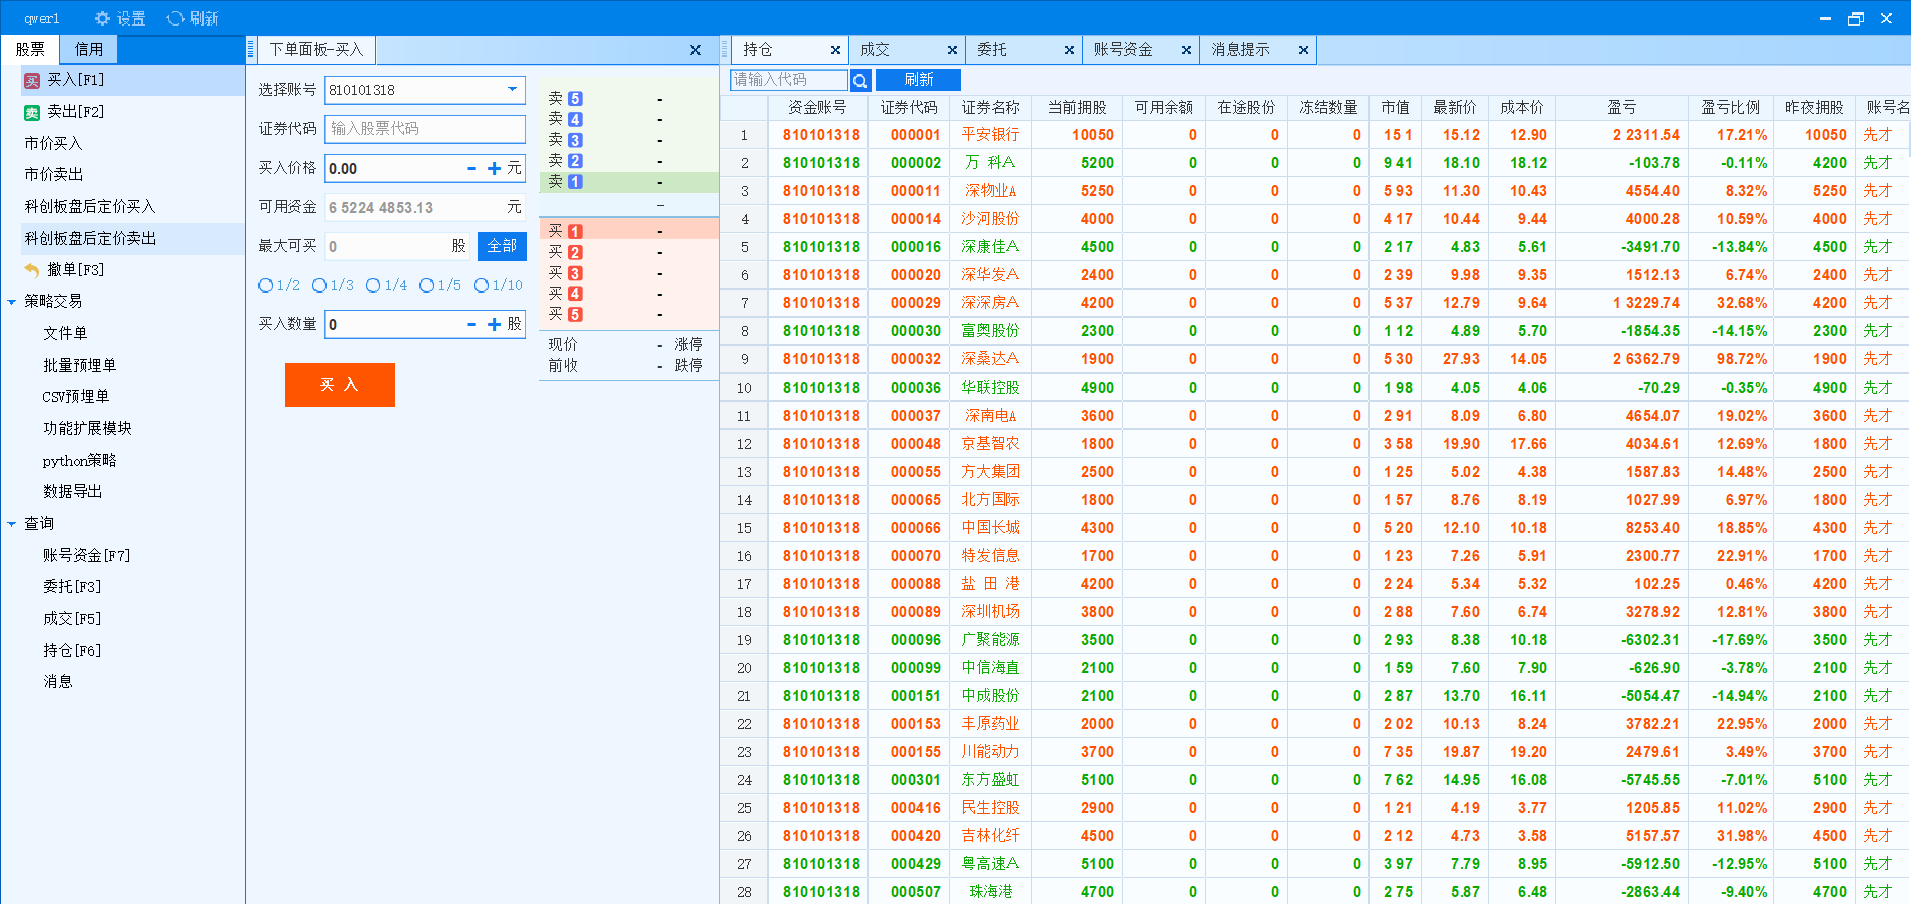This screenshot has width=1911, height=904.
Task: Open the 消息提示 tab
Action: click(1240, 50)
